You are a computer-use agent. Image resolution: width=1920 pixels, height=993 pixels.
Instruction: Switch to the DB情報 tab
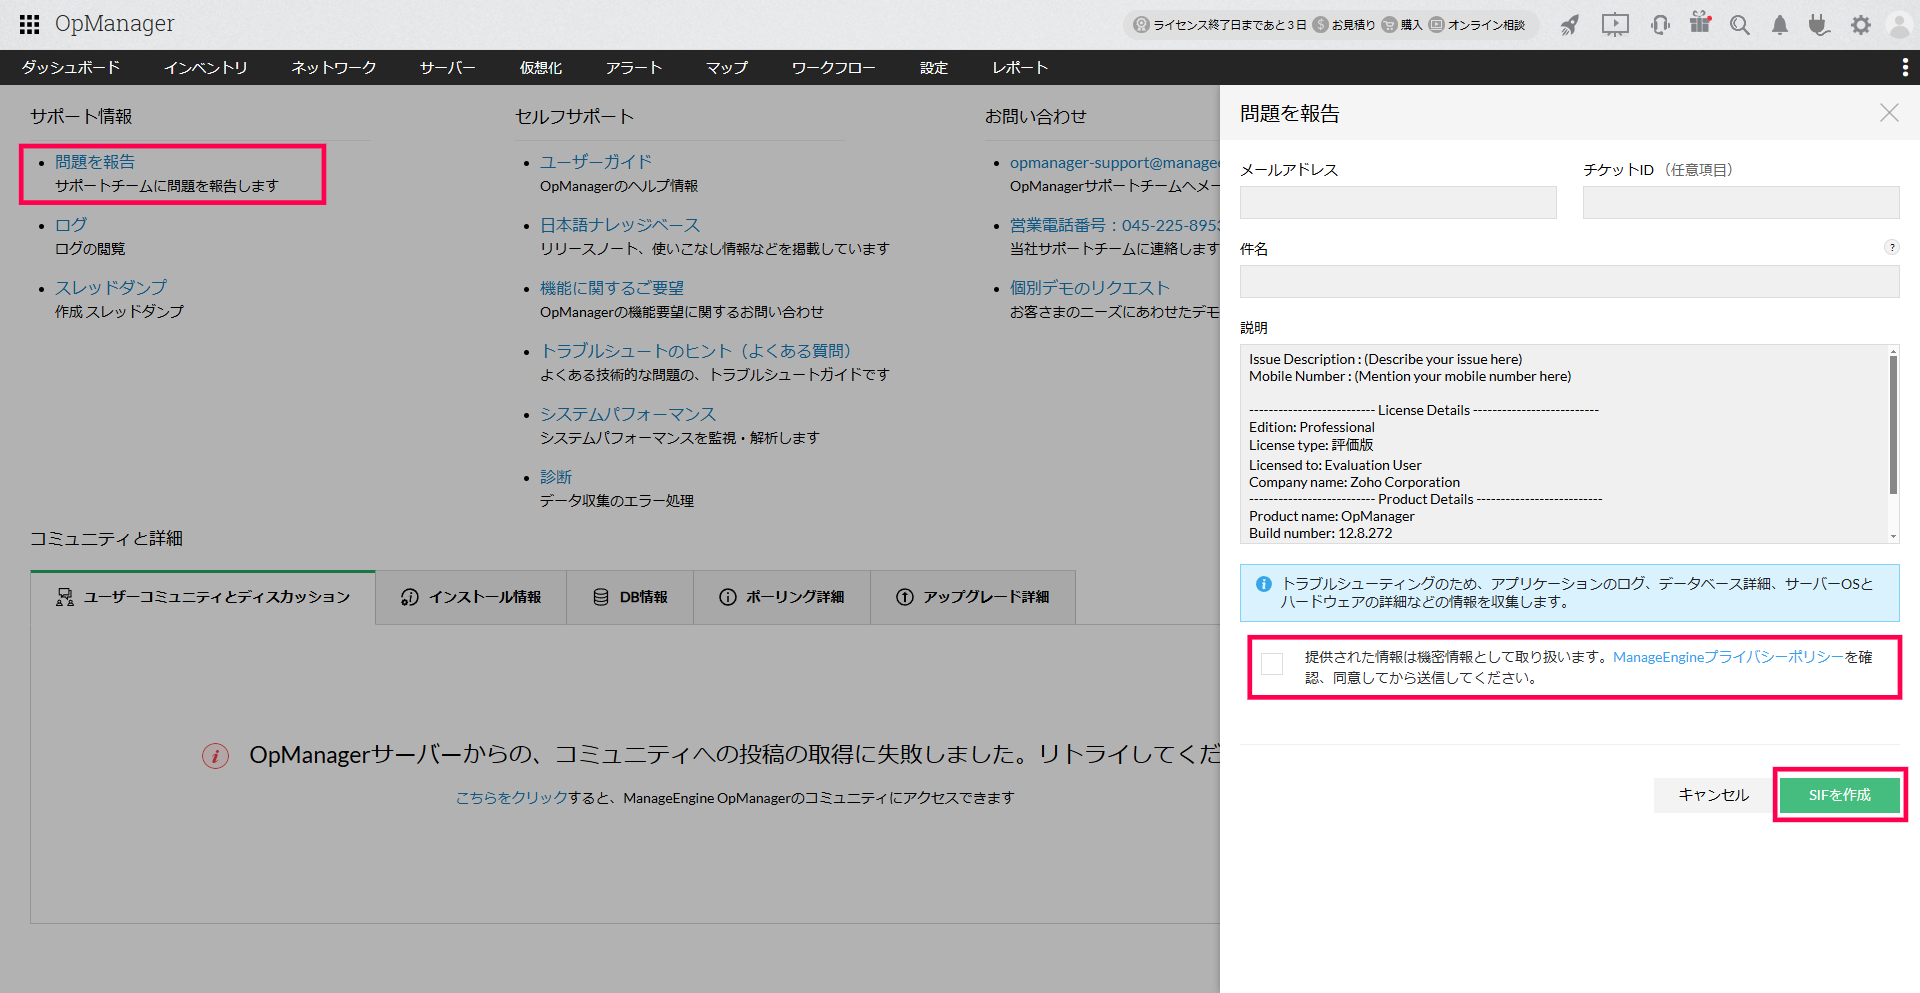pos(629,597)
